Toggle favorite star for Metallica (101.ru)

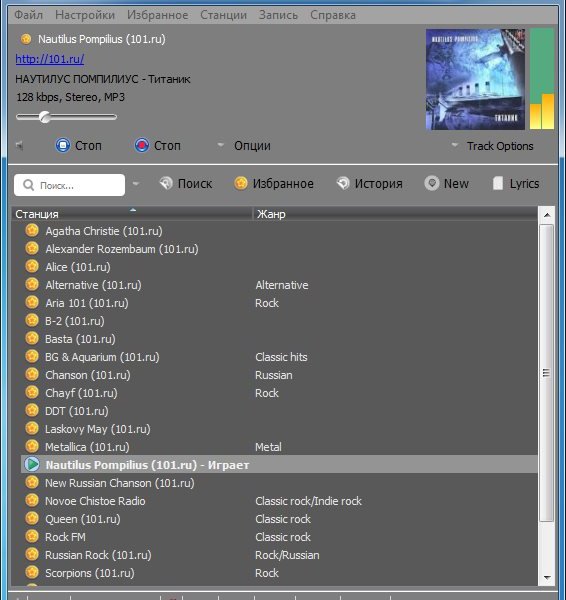click(32, 447)
